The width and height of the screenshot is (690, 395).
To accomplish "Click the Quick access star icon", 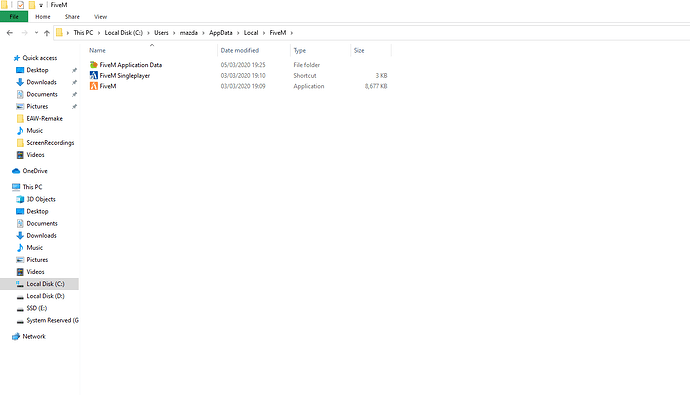I will pyautogui.click(x=17, y=58).
